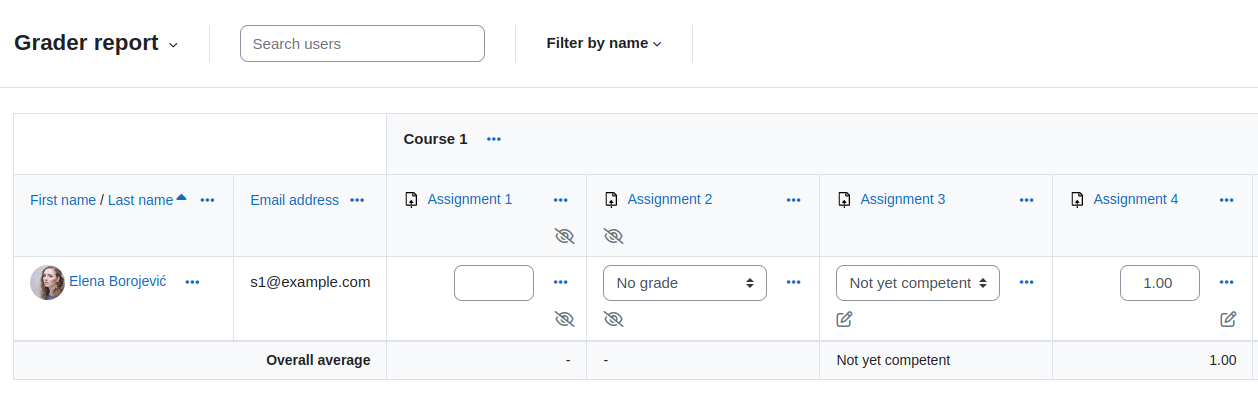The width and height of the screenshot is (1258, 418).
Task: Open Email address column actions menu
Action: point(357,200)
